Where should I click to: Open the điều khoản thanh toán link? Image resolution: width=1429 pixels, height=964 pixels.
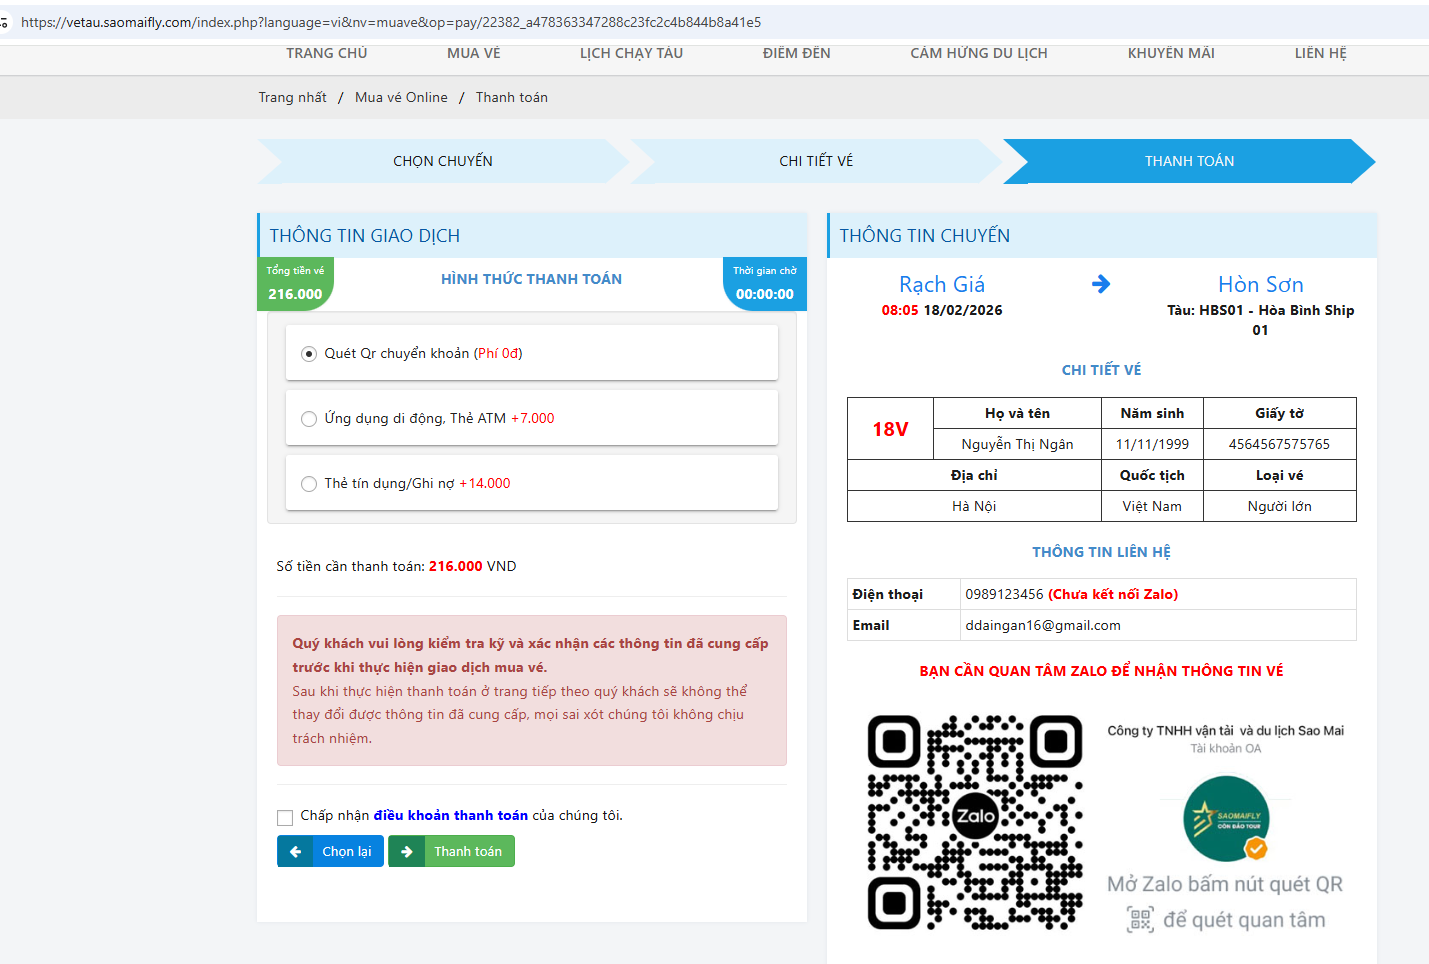(x=450, y=816)
